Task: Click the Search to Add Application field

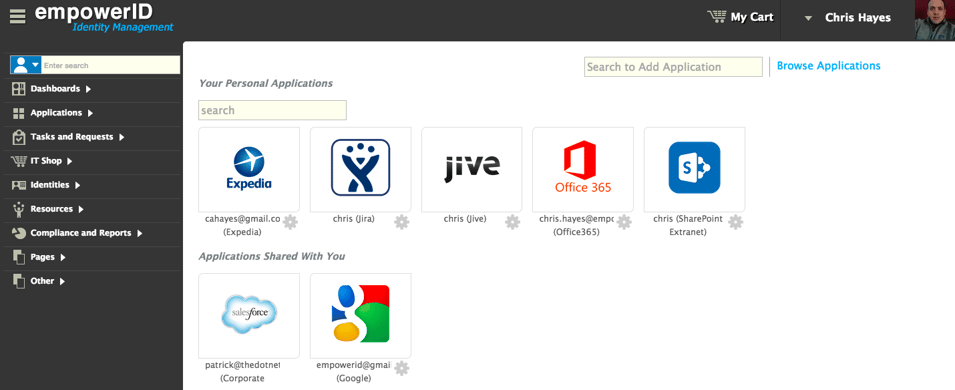Action: [673, 67]
